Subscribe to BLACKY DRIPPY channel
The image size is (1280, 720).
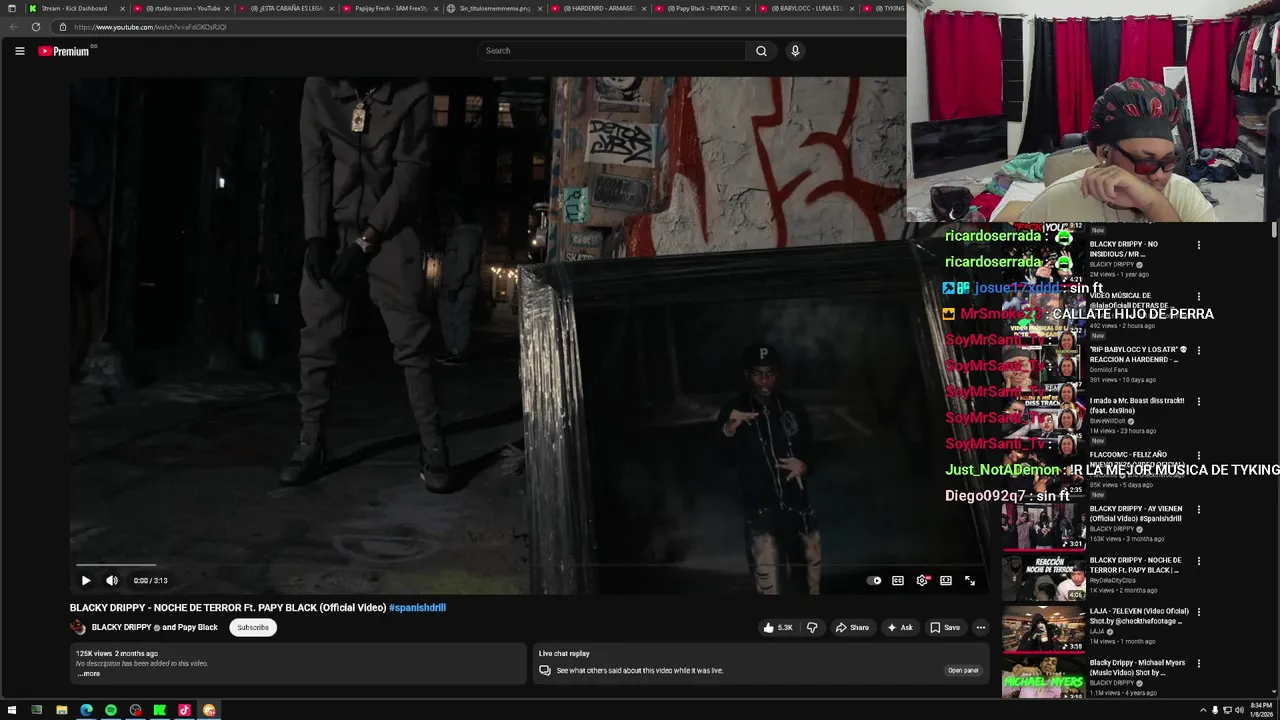[253, 627]
